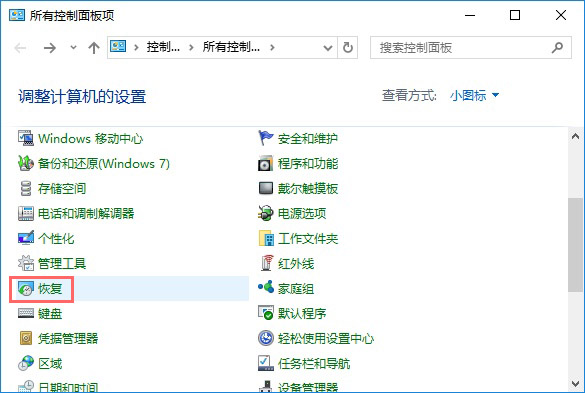Viewport: 585px width, 393px height.
Task: Open the 凭据管理器 credential manager icon
Action: pos(26,338)
